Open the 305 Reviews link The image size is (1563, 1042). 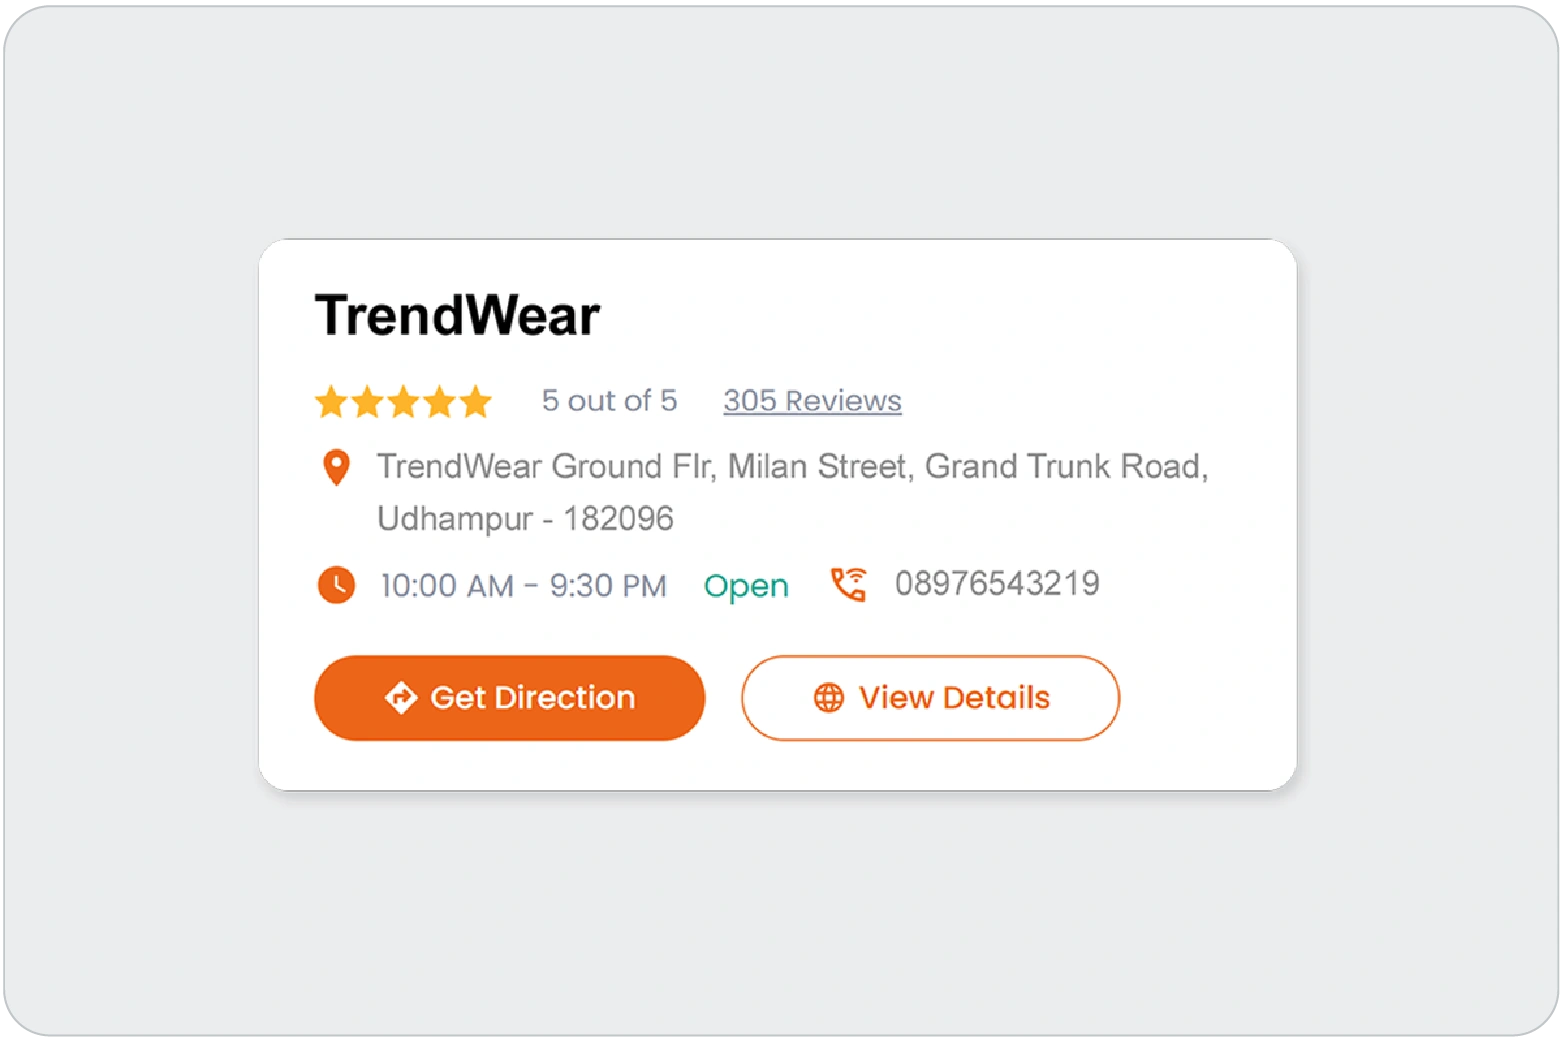[812, 401]
